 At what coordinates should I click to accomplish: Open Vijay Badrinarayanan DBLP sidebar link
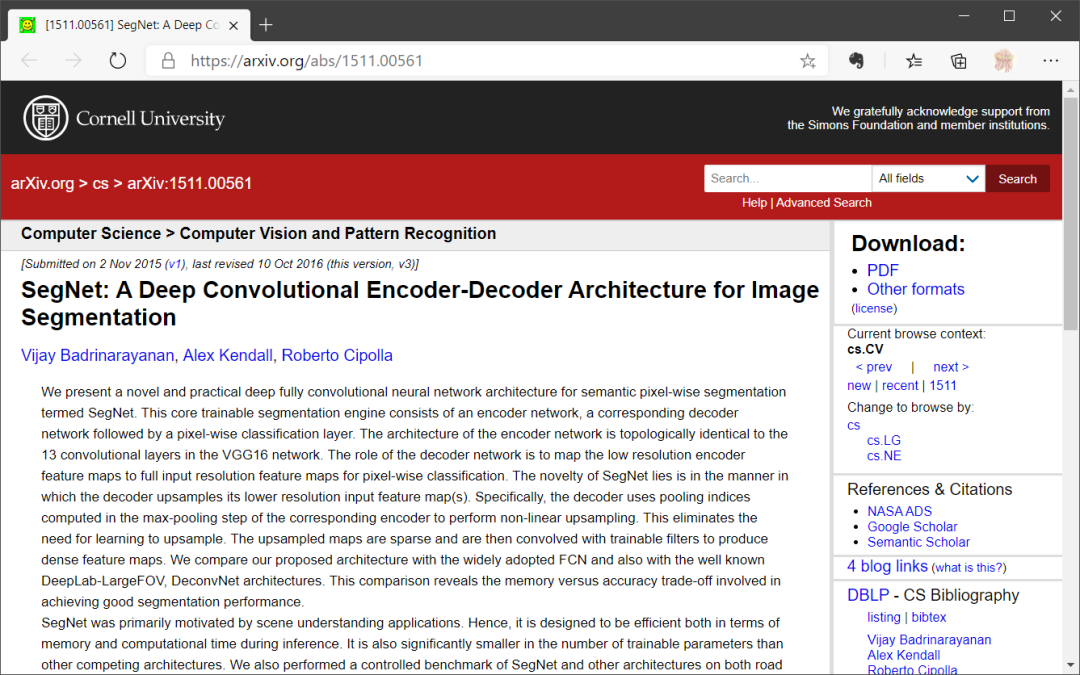(928, 640)
